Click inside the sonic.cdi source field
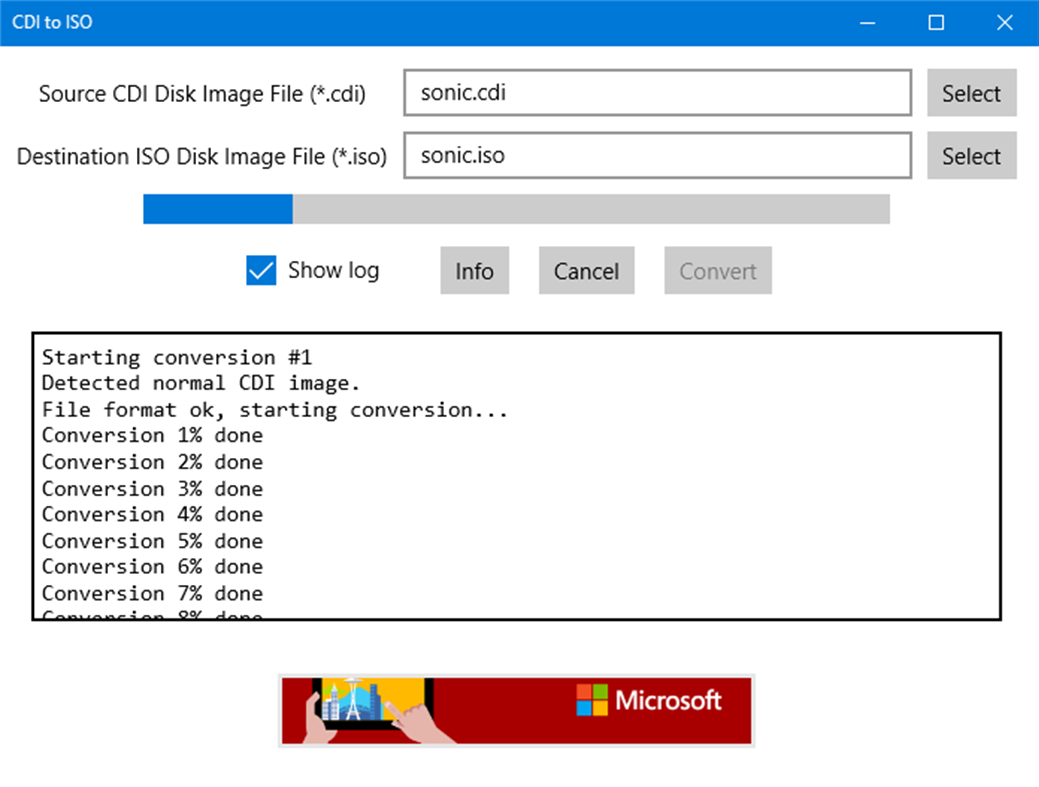1039x787 pixels. [x=657, y=92]
